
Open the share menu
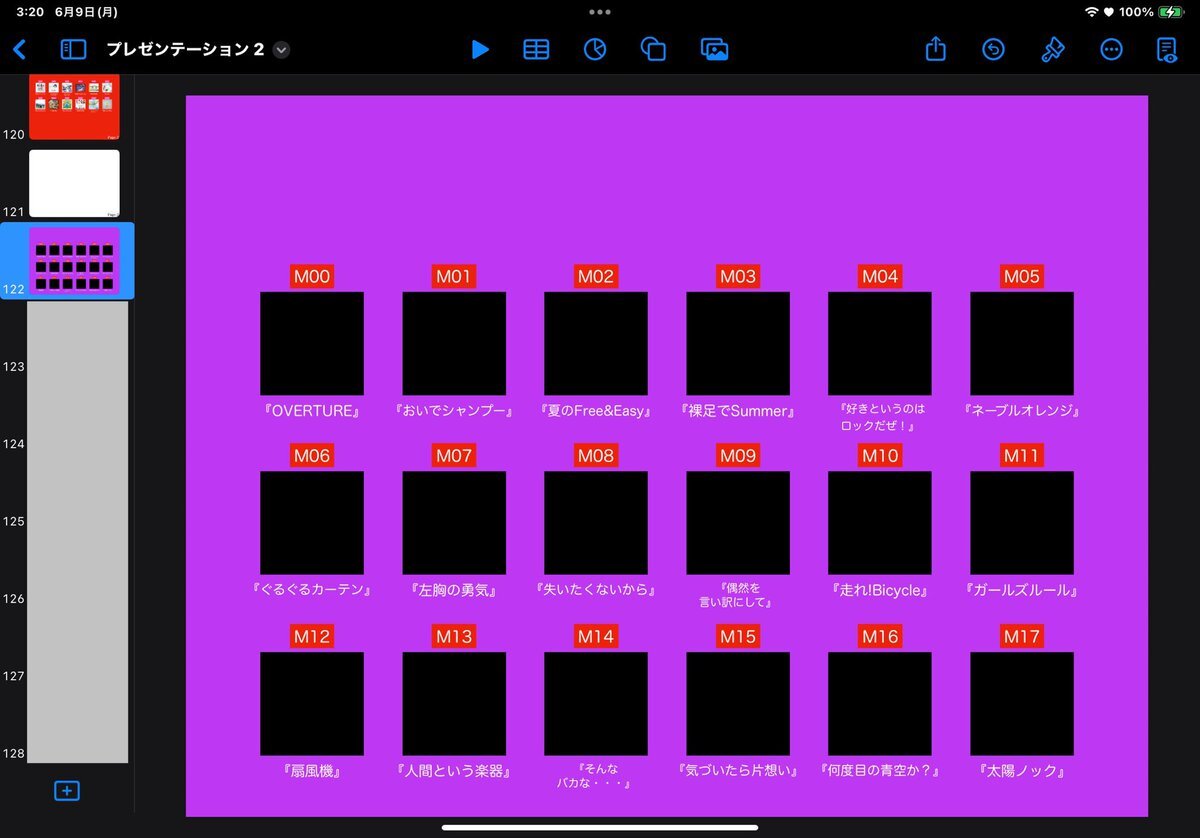coord(935,48)
